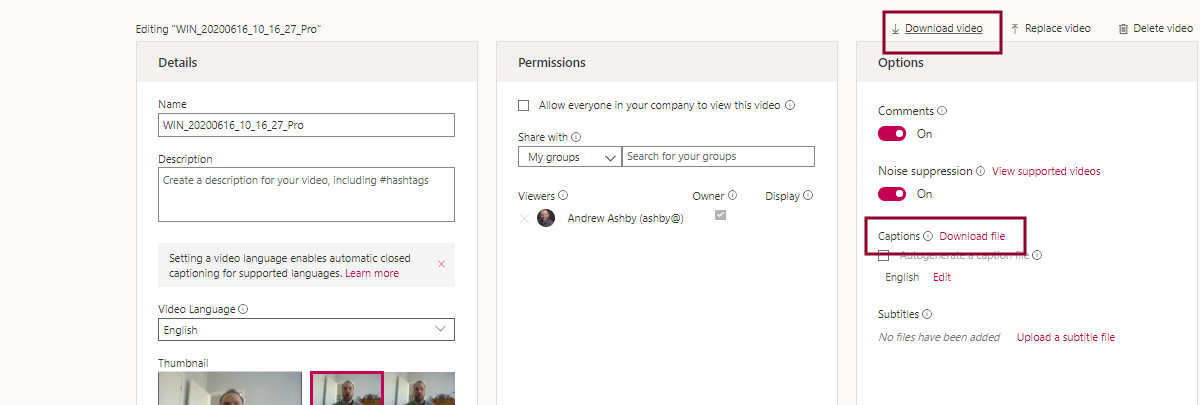Click the Download file captions link
Screen dimensions: 1200x405
click(972, 236)
